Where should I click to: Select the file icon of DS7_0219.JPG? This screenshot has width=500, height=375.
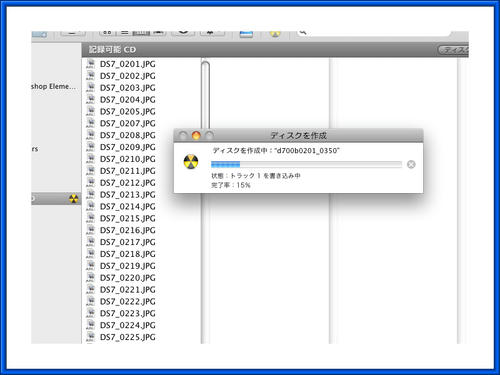click(90, 266)
